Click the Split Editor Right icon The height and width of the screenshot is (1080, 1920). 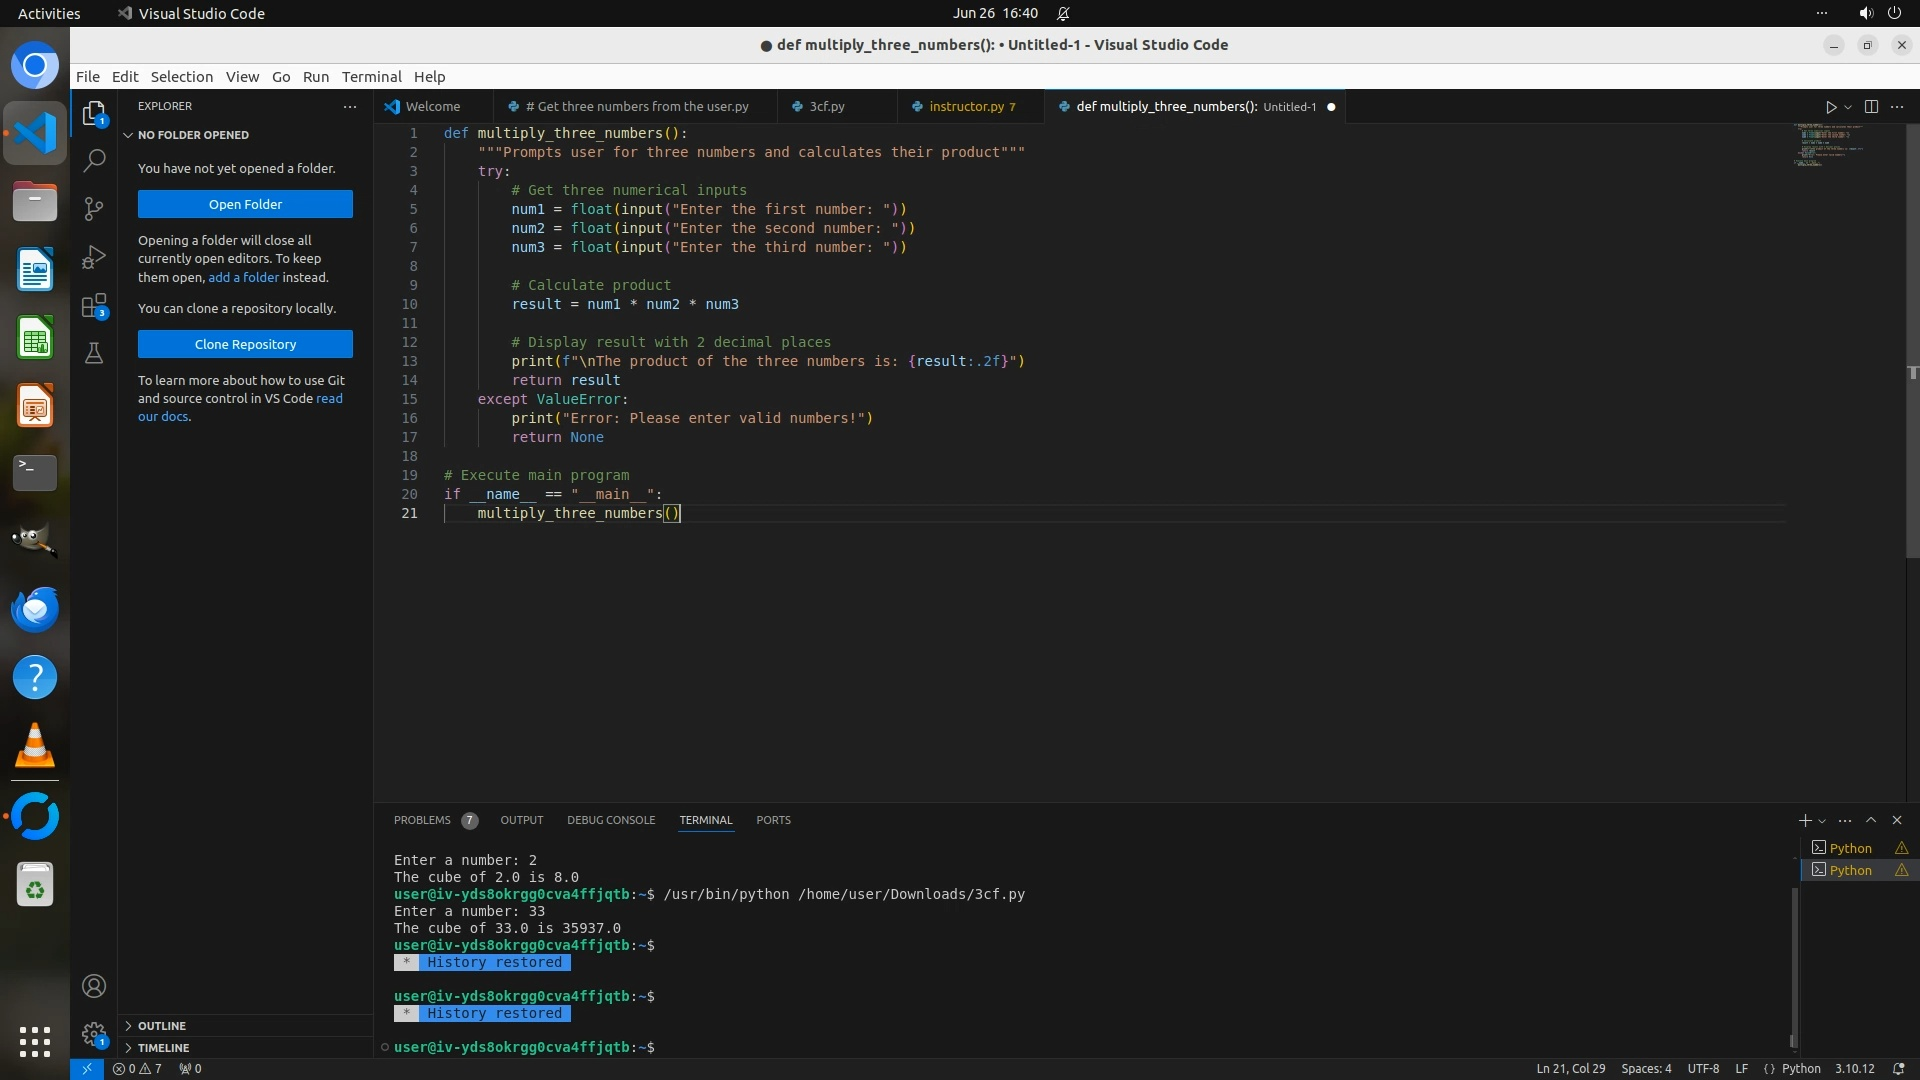tap(1871, 107)
